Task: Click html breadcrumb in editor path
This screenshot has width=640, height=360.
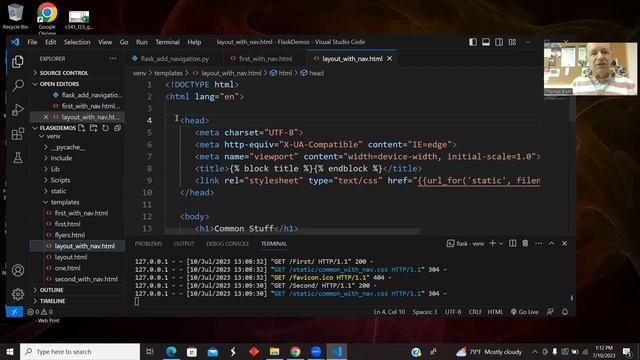Action: pos(281,73)
